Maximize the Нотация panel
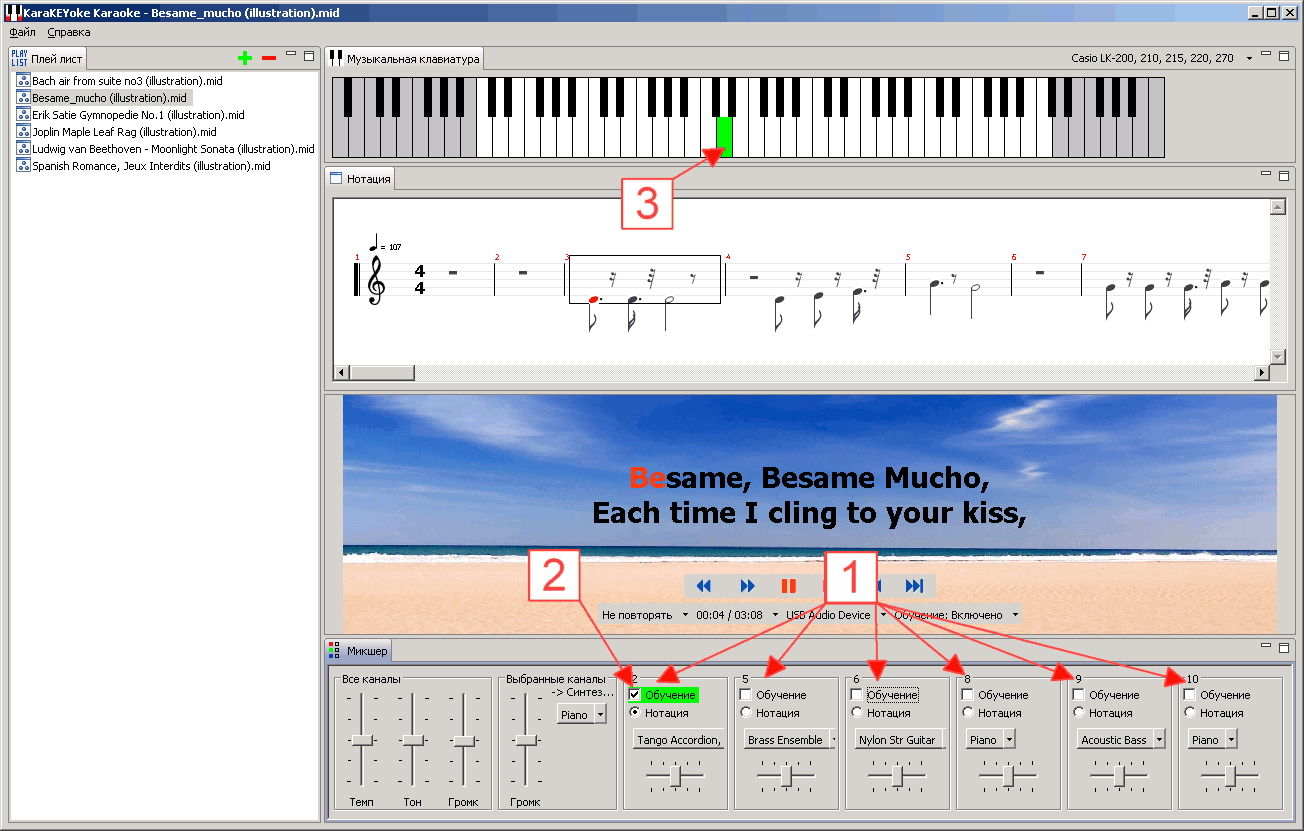 click(x=1283, y=176)
